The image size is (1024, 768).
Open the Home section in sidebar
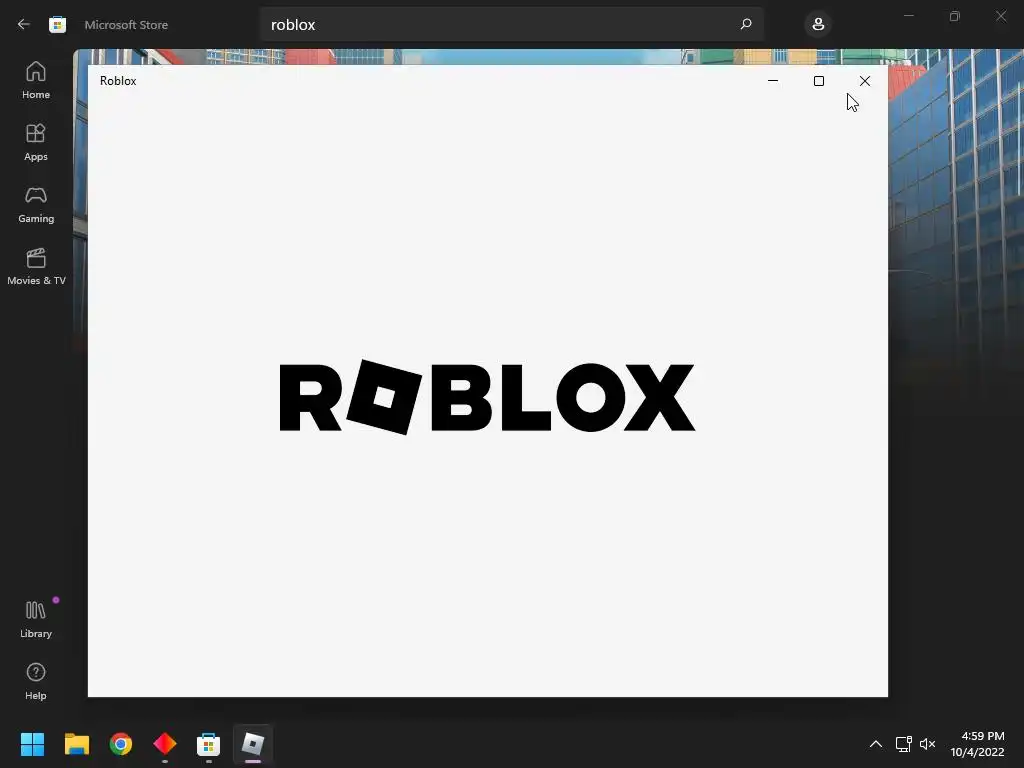pos(36,80)
